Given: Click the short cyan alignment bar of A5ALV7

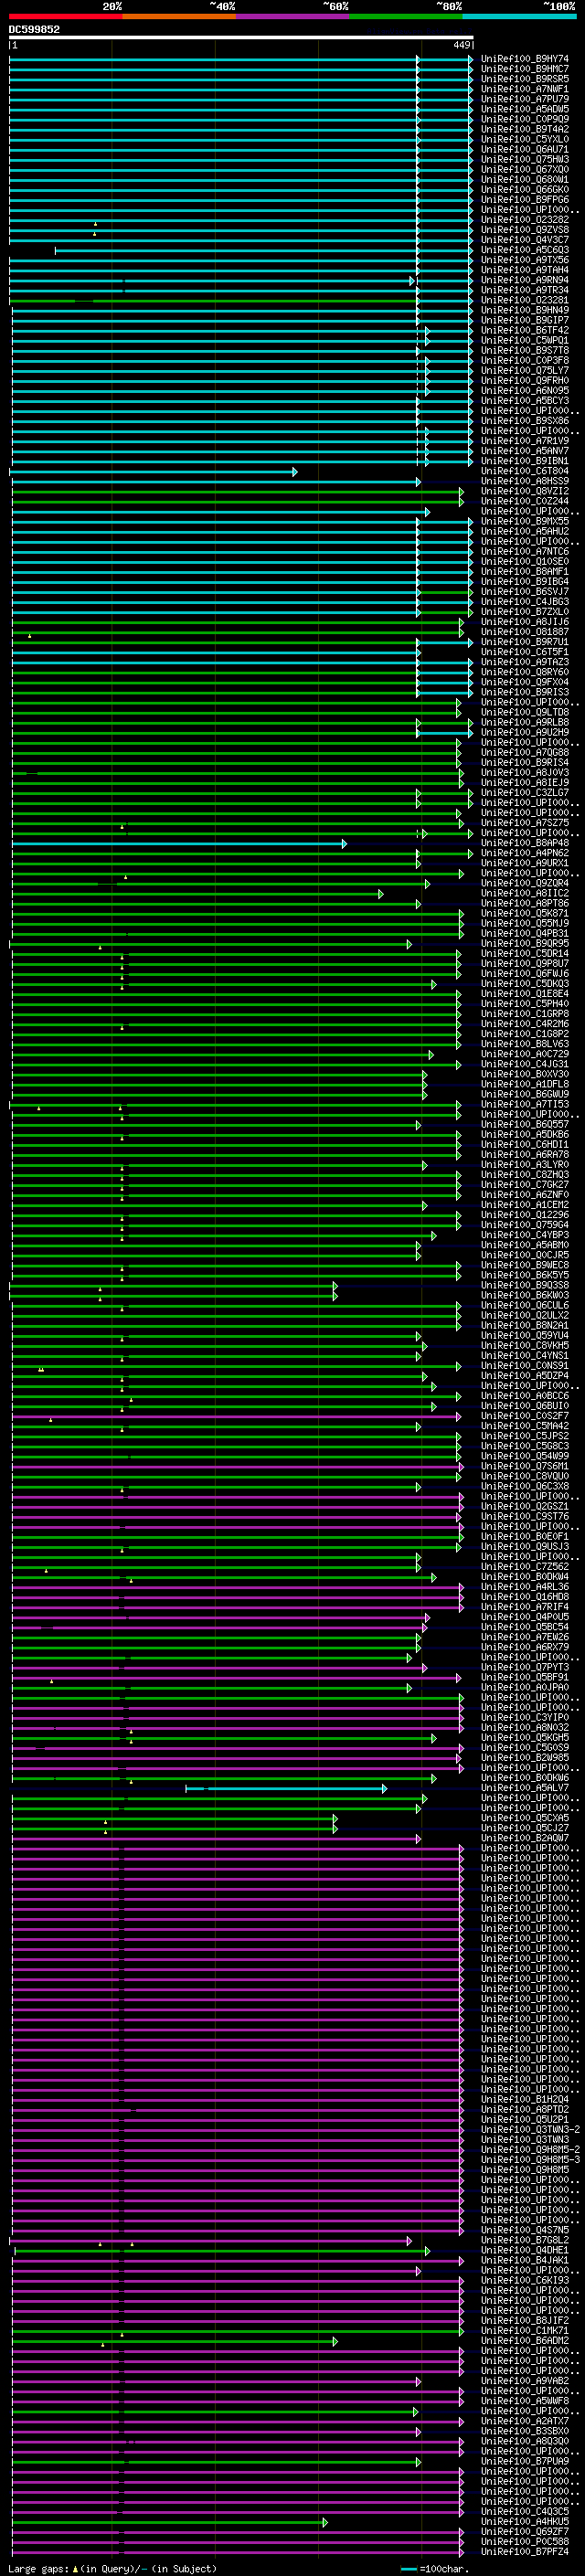Looking at the screenshot, I should point(286,1789).
